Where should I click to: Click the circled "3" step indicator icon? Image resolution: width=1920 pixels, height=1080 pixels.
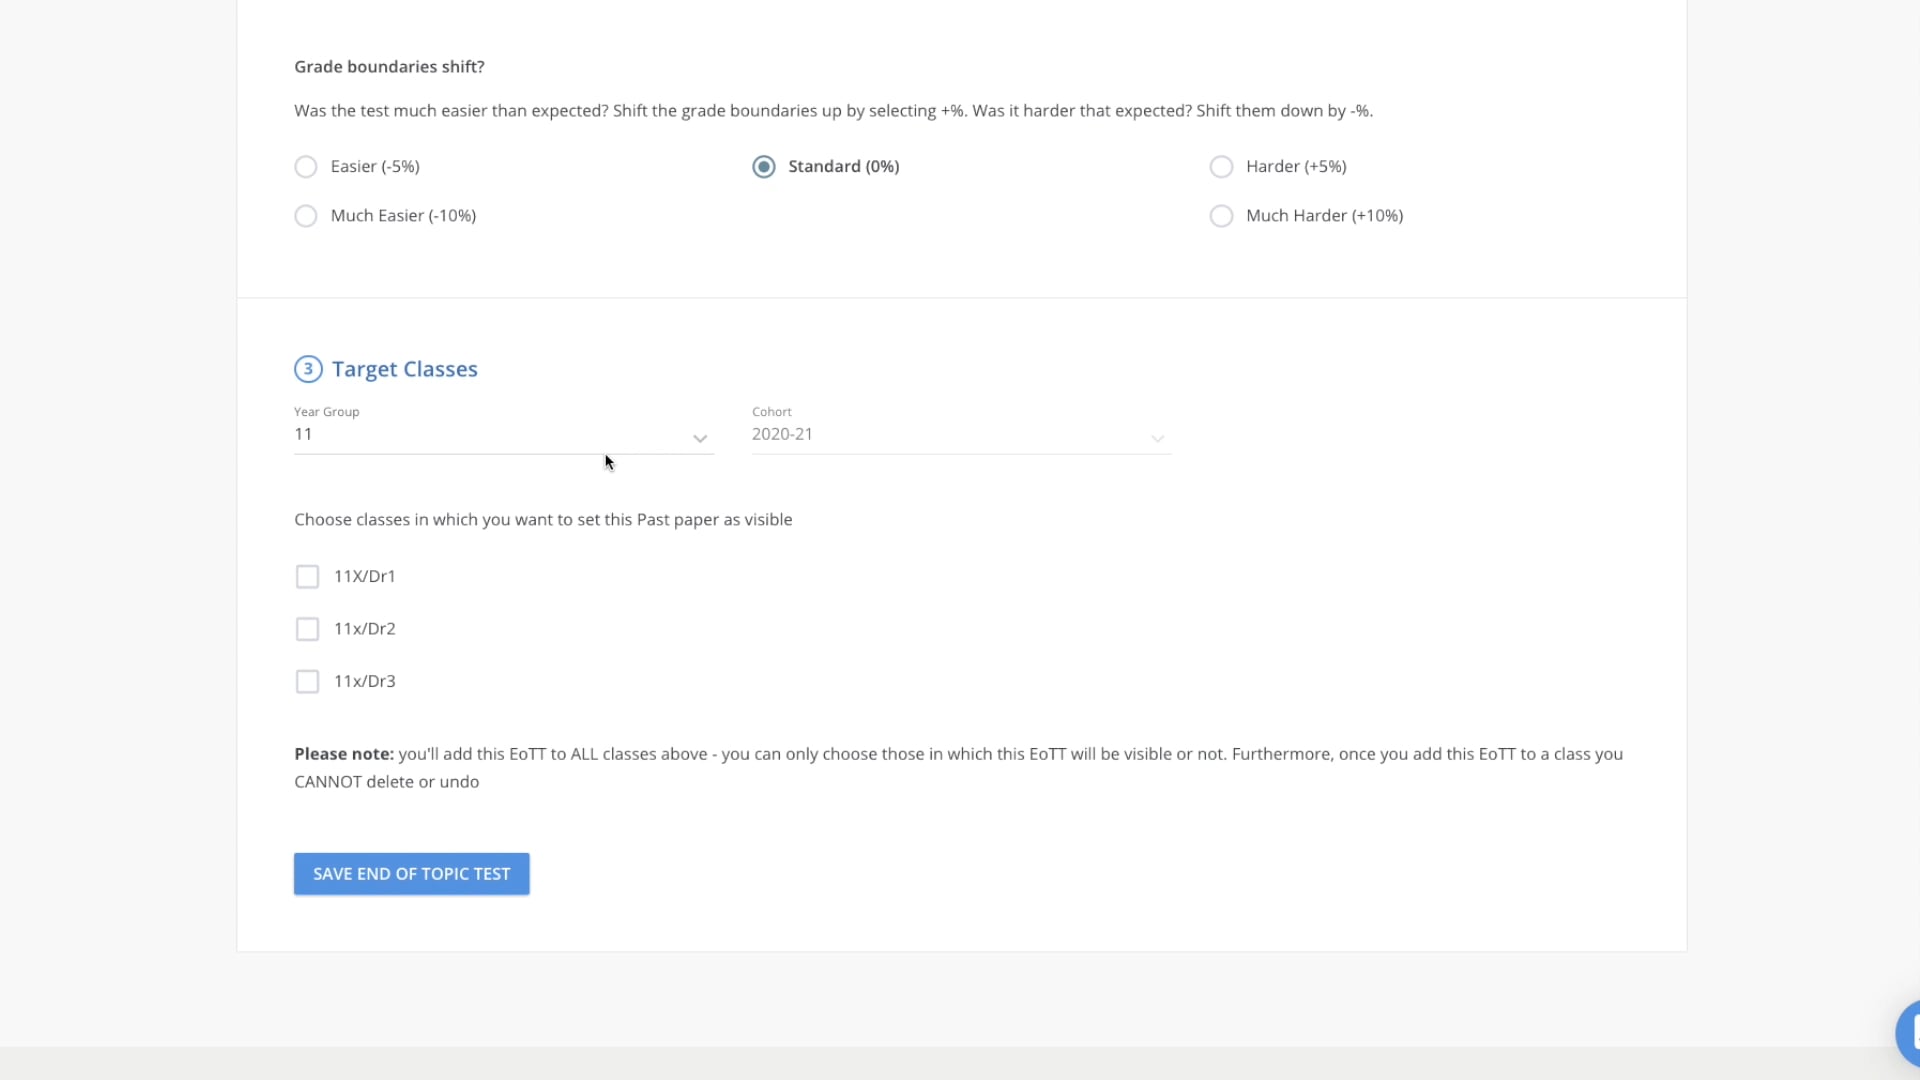(307, 369)
